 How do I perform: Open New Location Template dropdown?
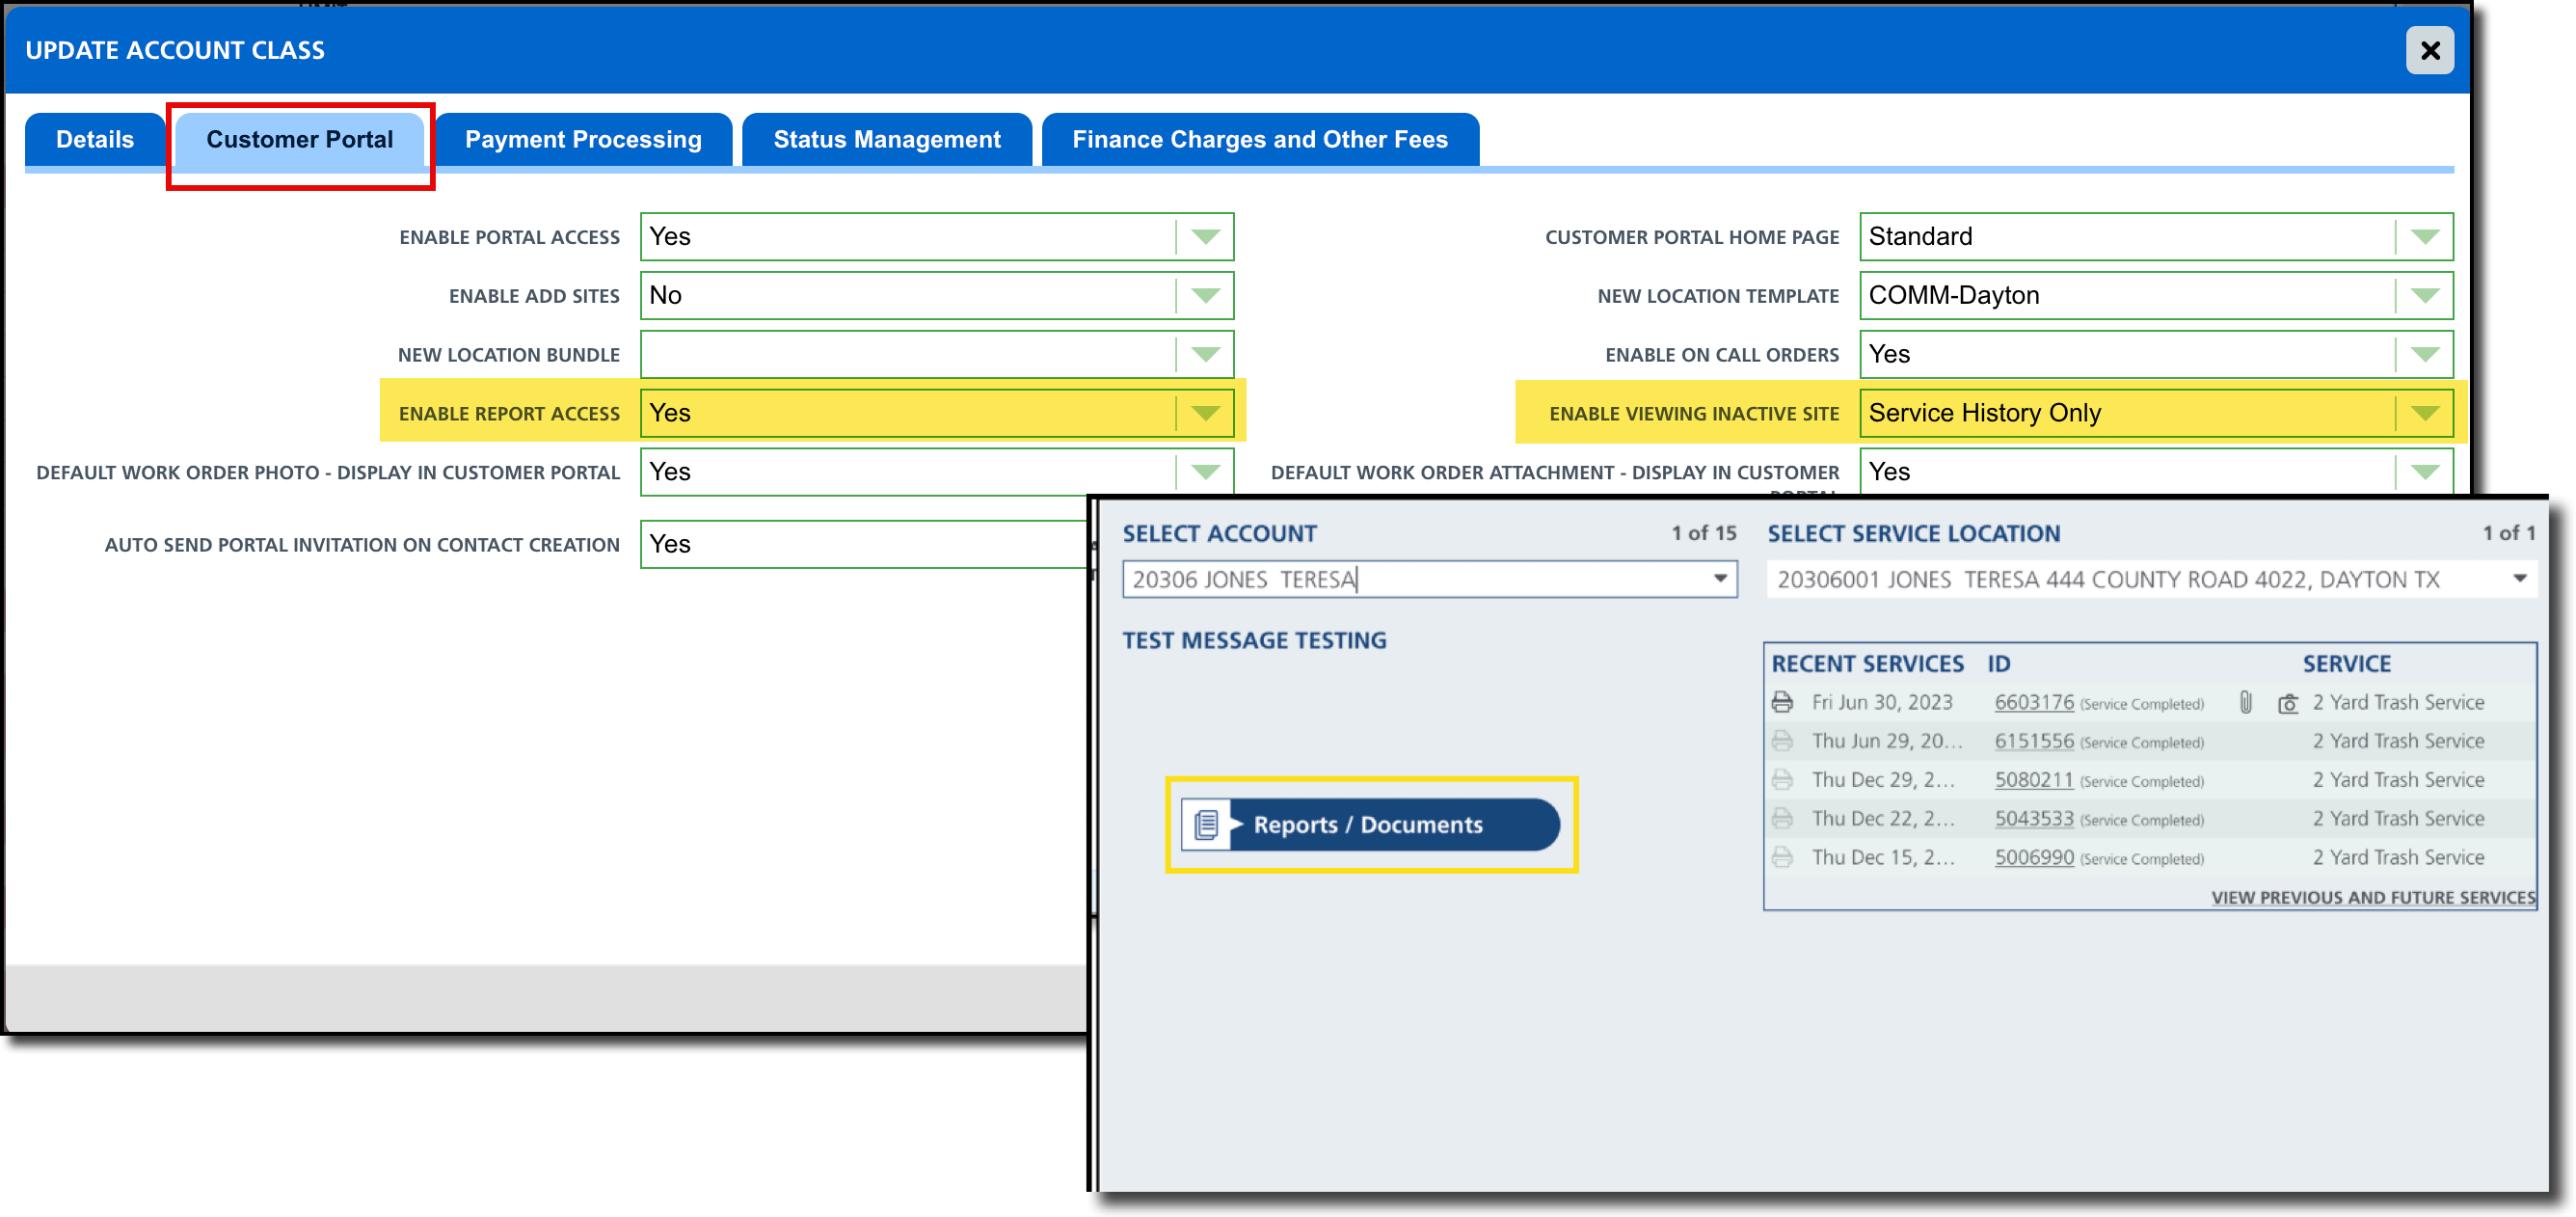pyautogui.click(x=2424, y=296)
